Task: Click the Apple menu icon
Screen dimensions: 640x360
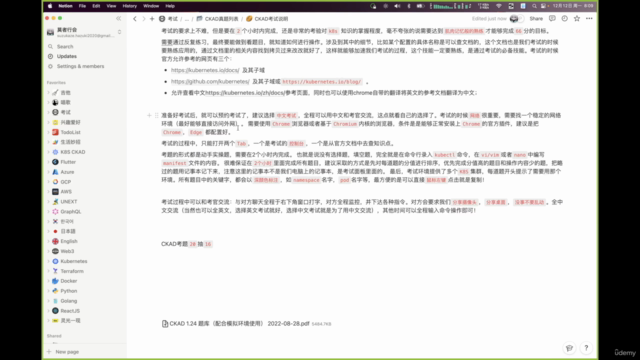Action: tap(50, 6)
